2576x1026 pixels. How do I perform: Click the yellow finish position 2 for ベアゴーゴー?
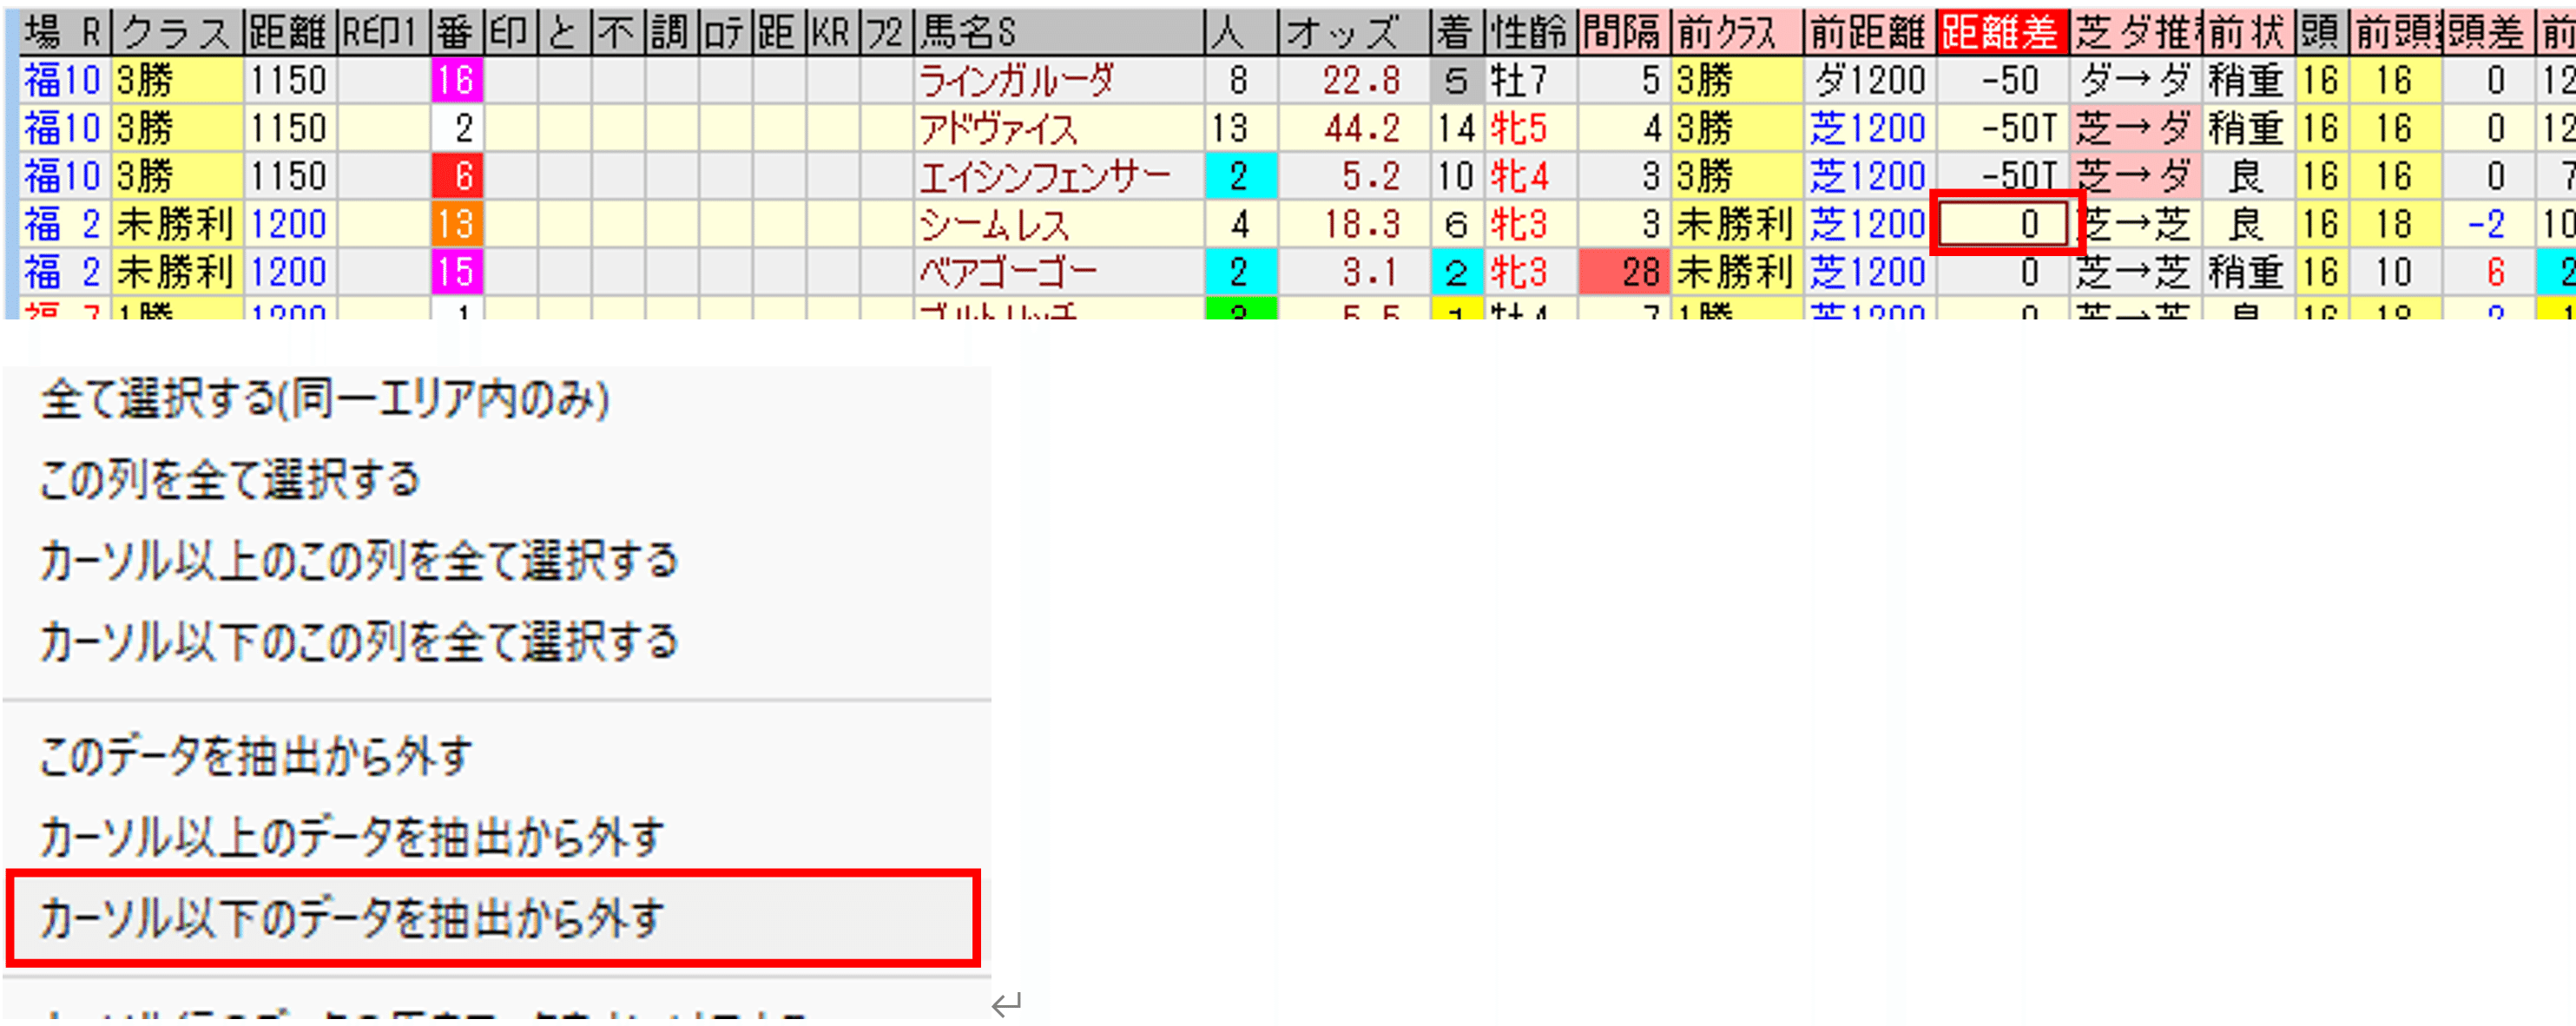[x=1457, y=272]
